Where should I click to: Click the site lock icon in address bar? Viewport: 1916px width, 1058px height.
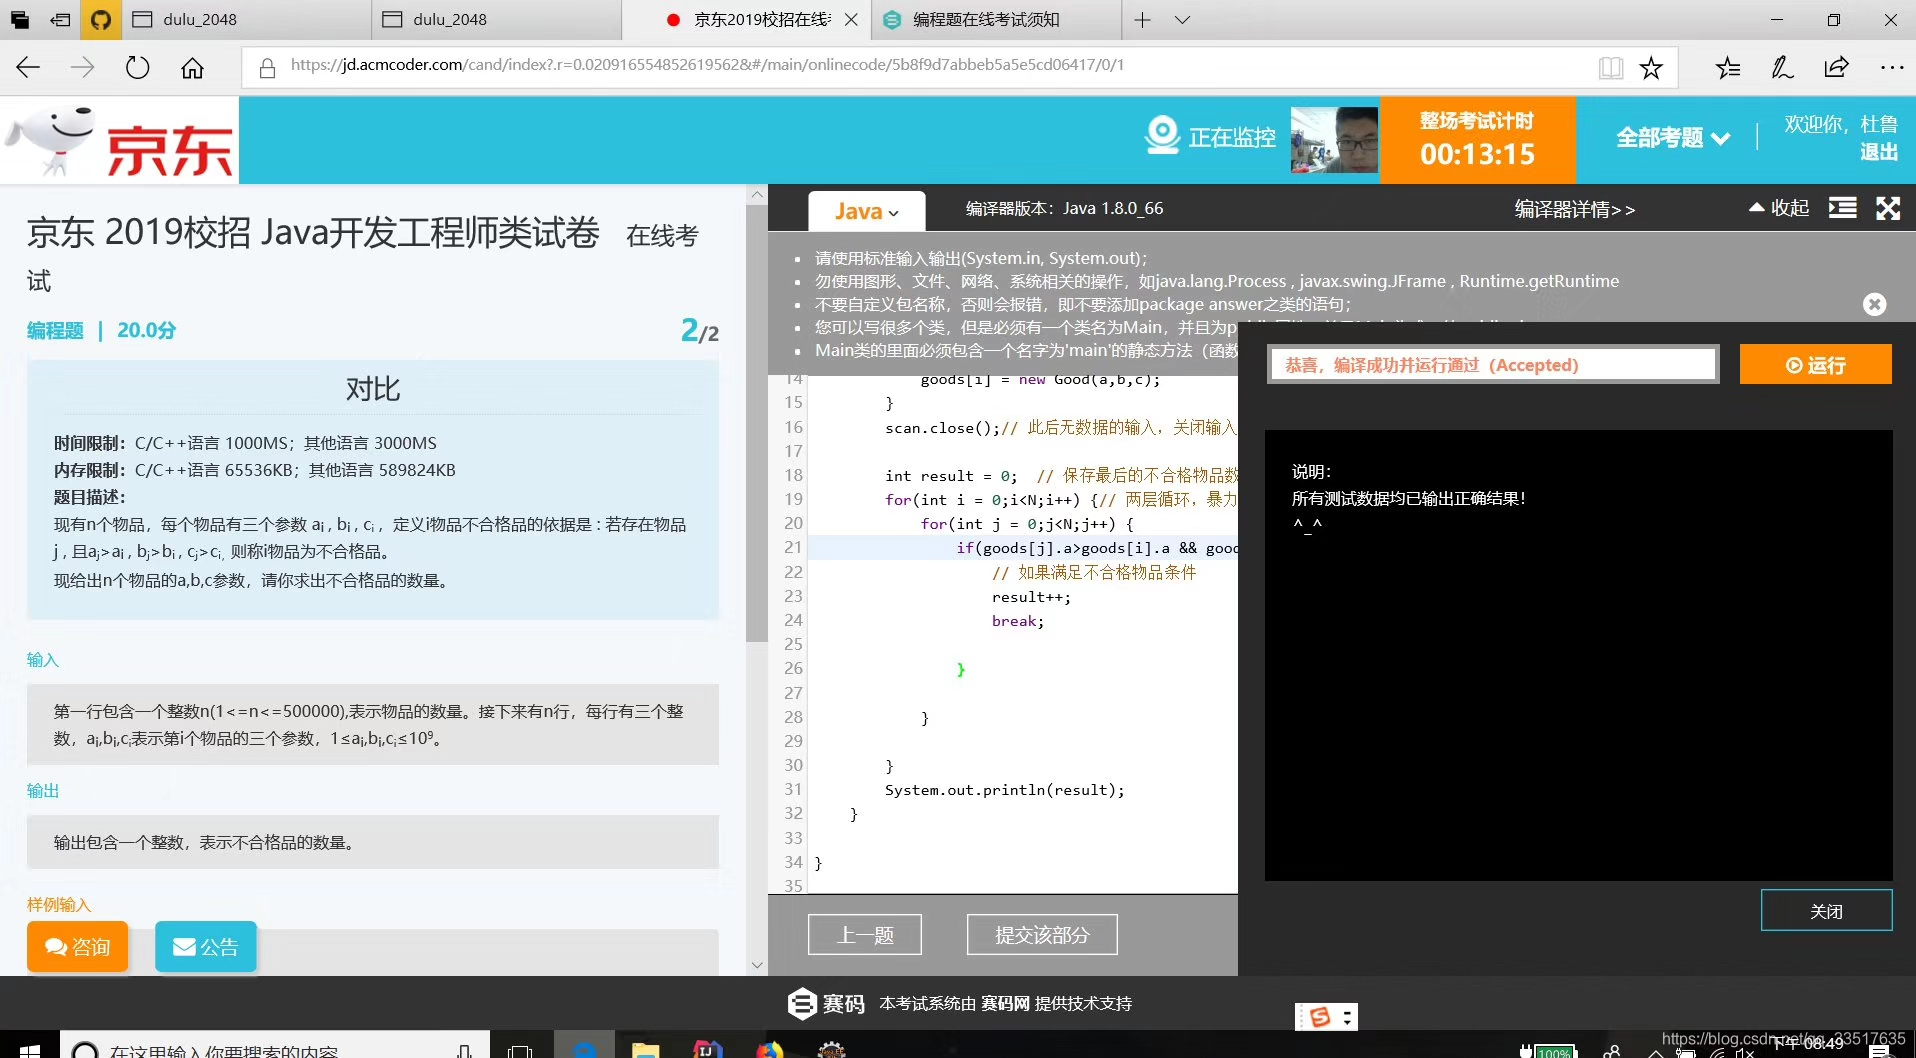coord(267,67)
